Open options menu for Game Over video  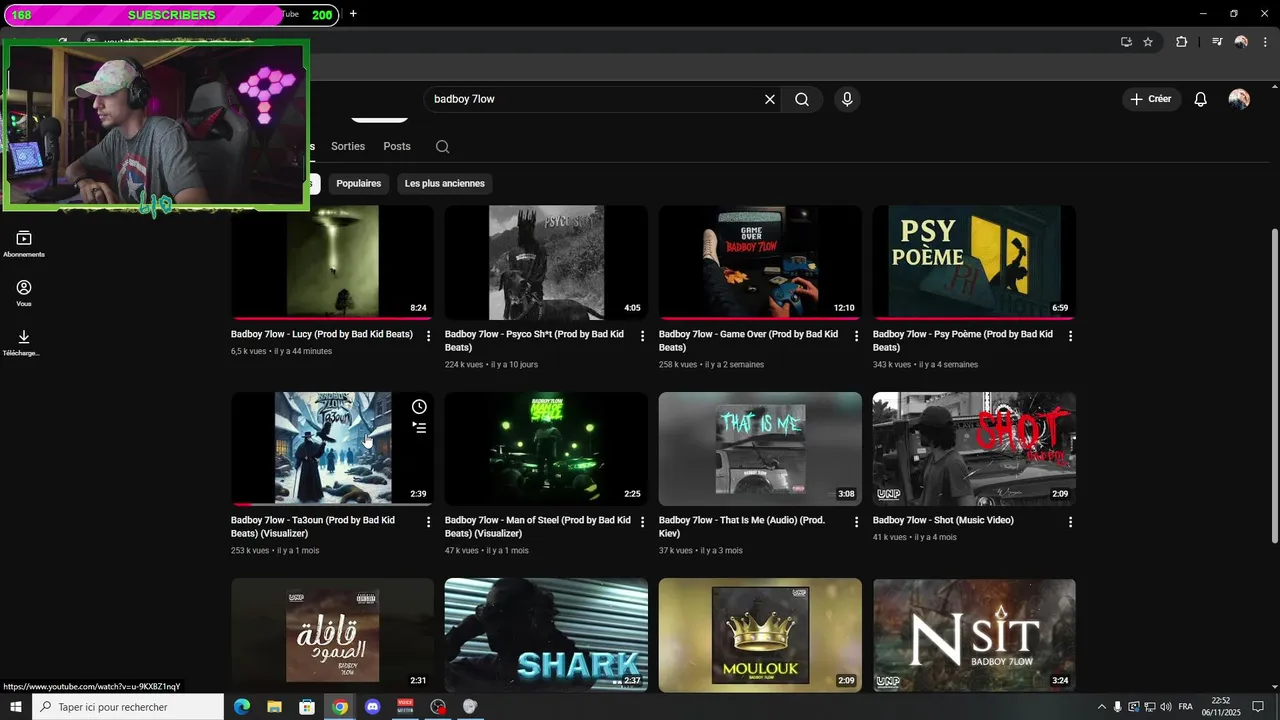coord(857,336)
